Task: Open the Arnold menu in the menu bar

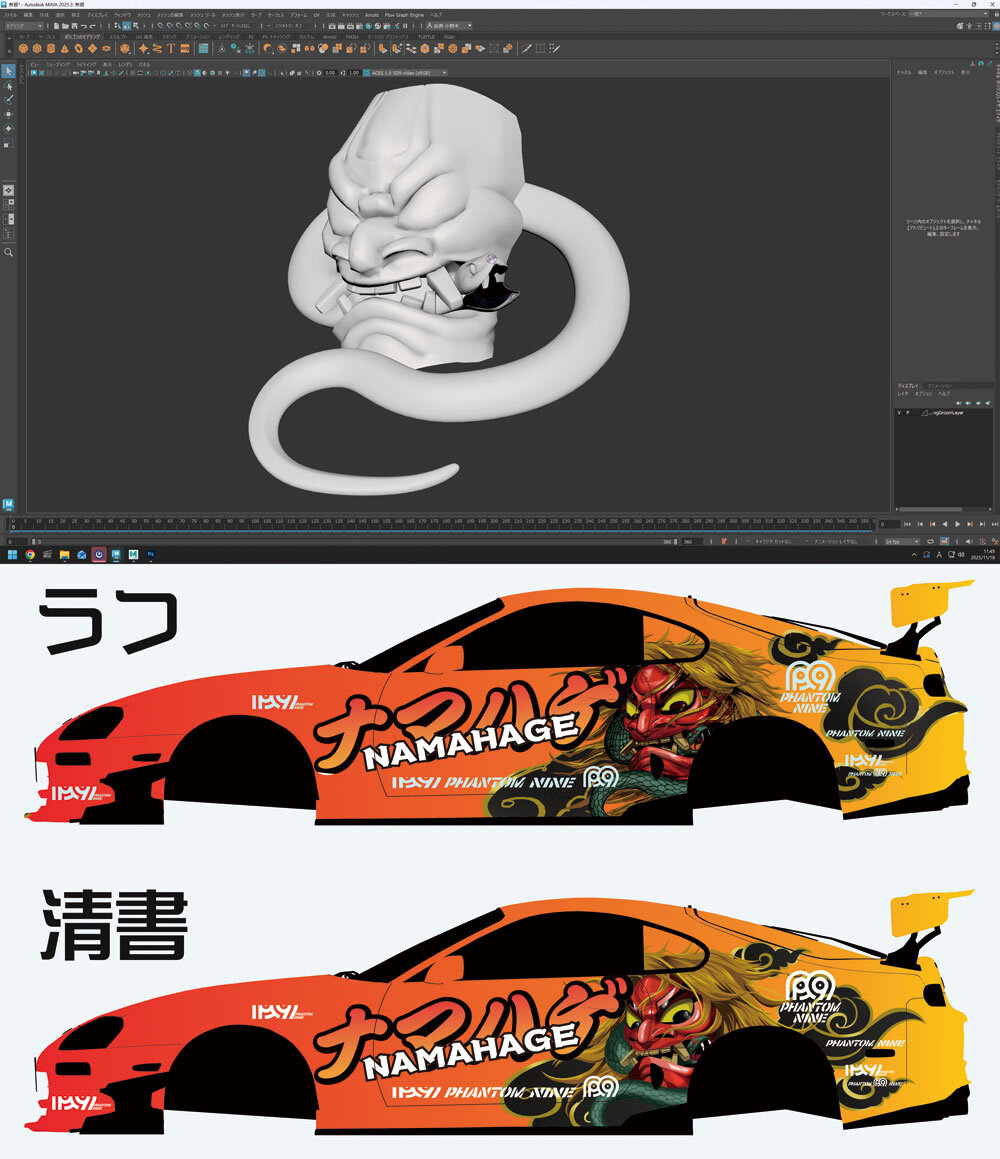Action: [371, 16]
